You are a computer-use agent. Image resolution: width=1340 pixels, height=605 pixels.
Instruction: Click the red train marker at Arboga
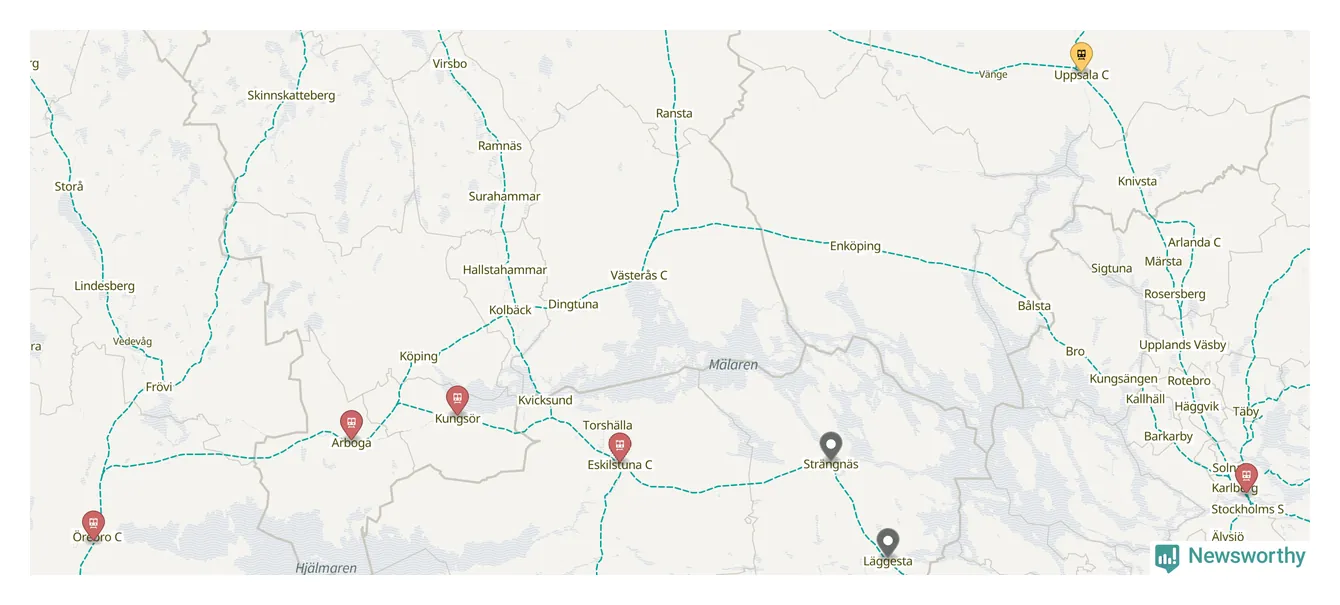351,424
